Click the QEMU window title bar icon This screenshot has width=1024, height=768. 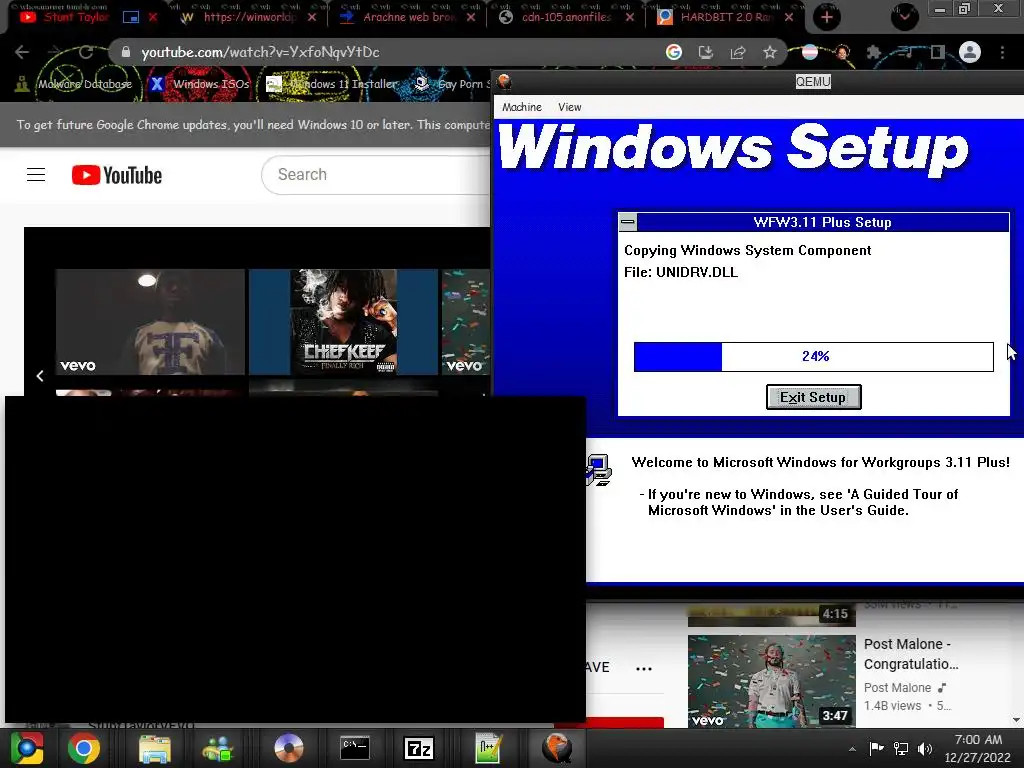[504, 82]
